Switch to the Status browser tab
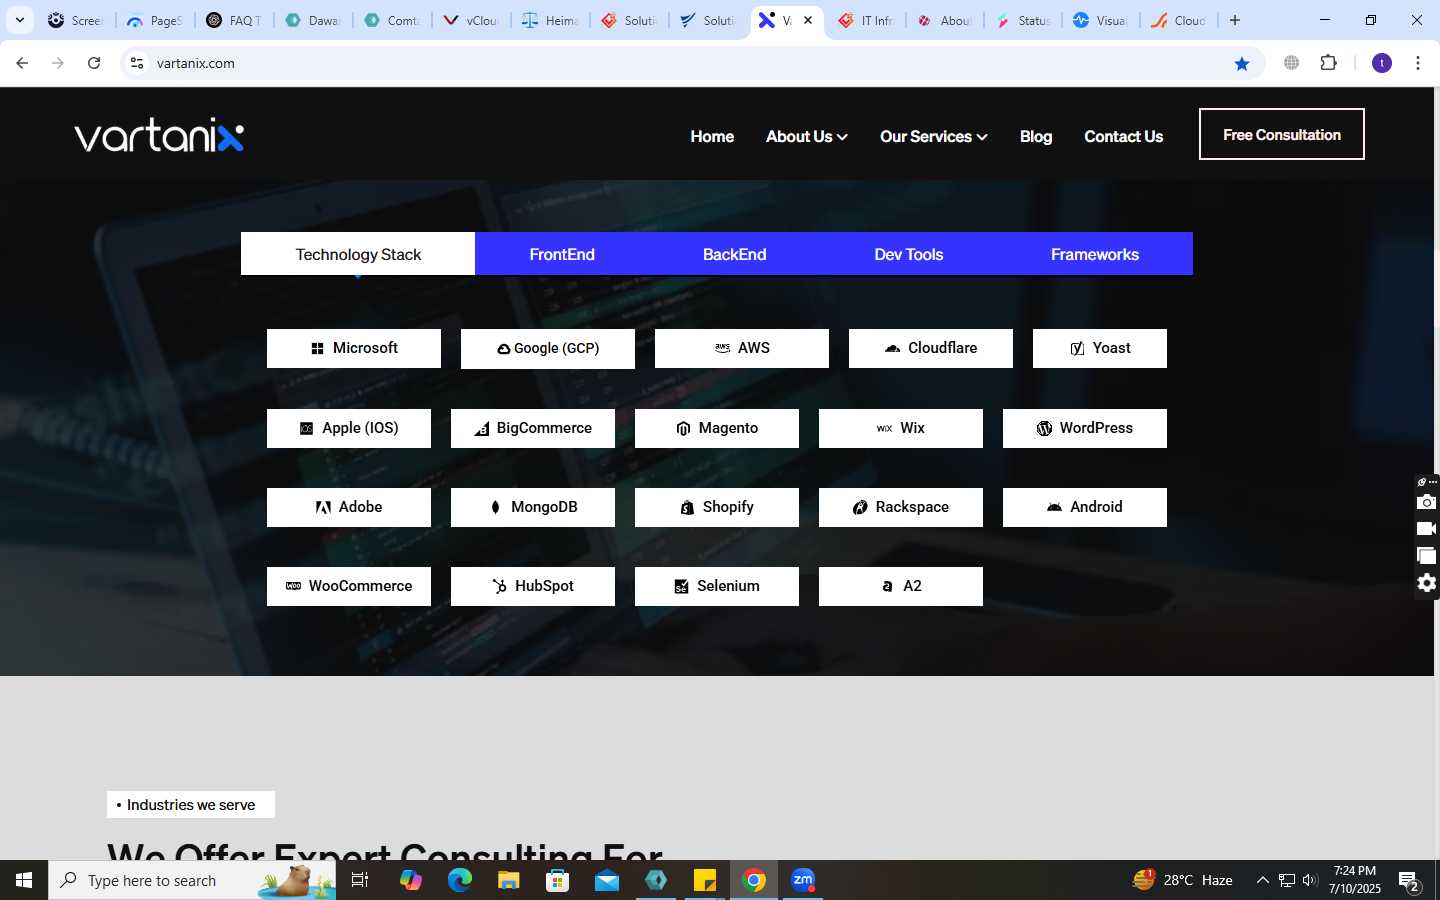This screenshot has width=1440, height=900. click(1022, 20)
